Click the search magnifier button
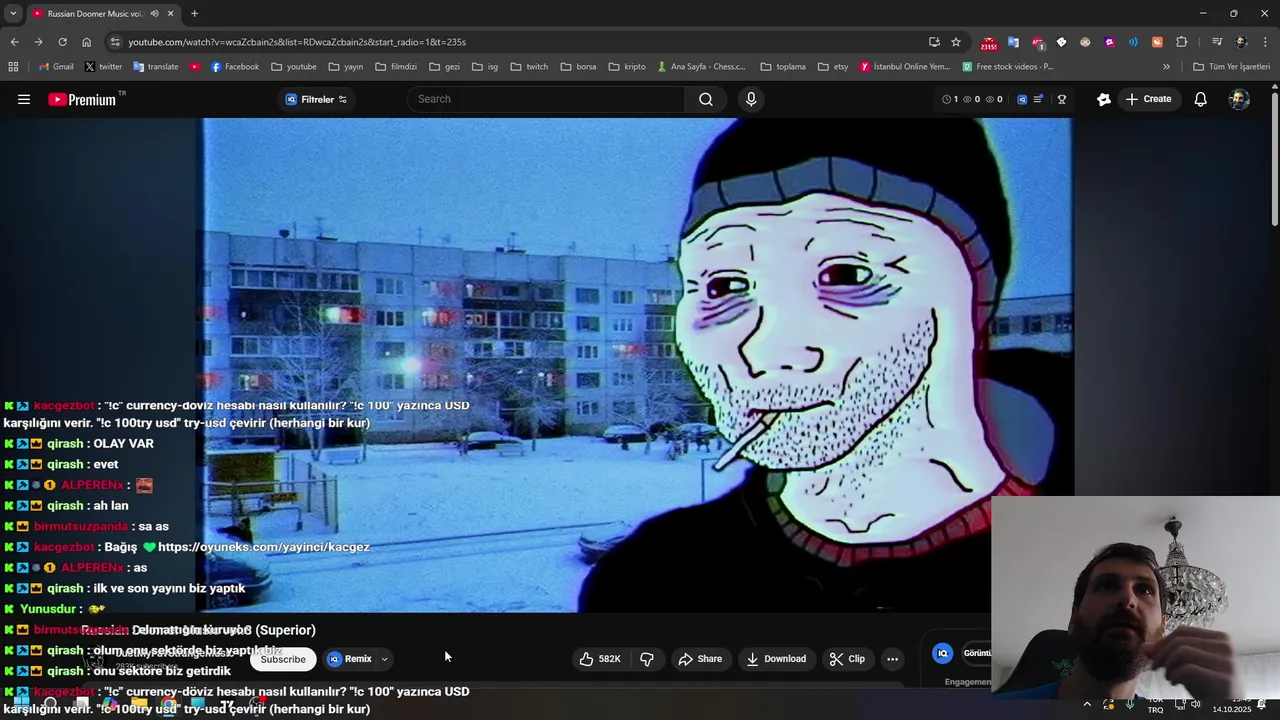 706,99
